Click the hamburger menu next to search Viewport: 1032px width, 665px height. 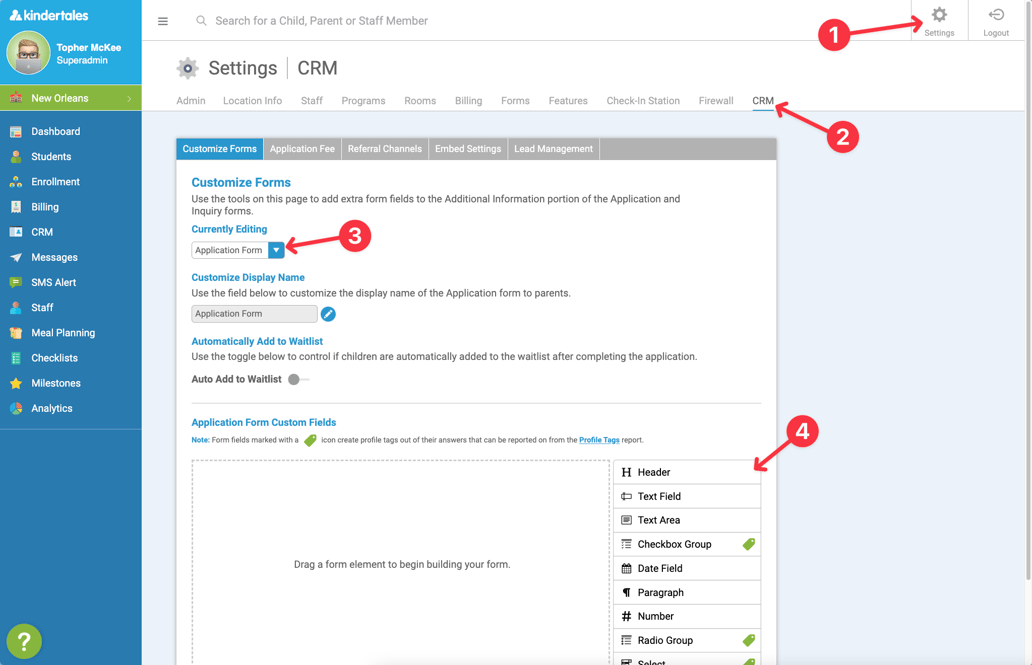click(162, 20)
